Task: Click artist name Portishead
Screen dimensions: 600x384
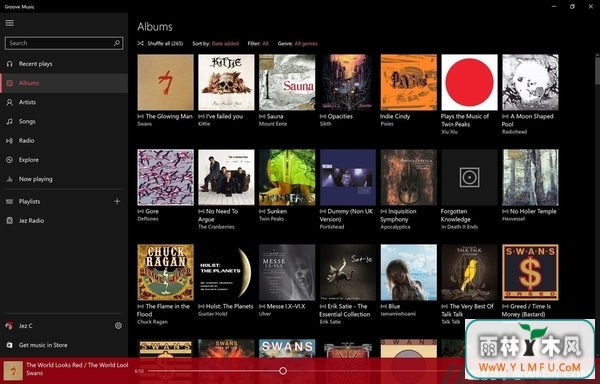Action: point(332,227)
